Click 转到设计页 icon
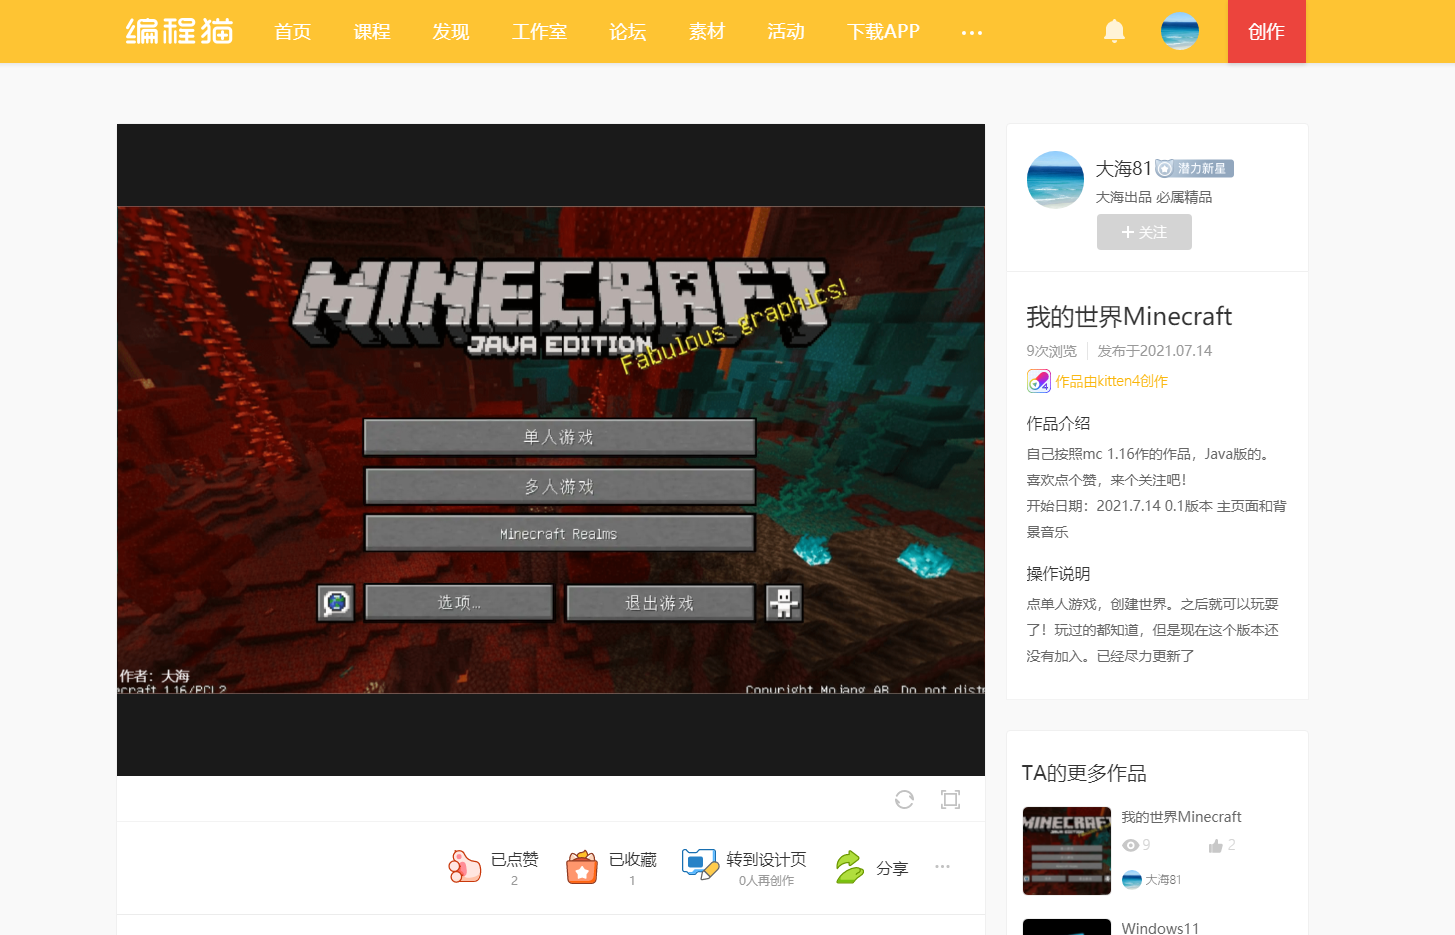The height and width of the screenshot is (935, 1455). click(700, 864)
